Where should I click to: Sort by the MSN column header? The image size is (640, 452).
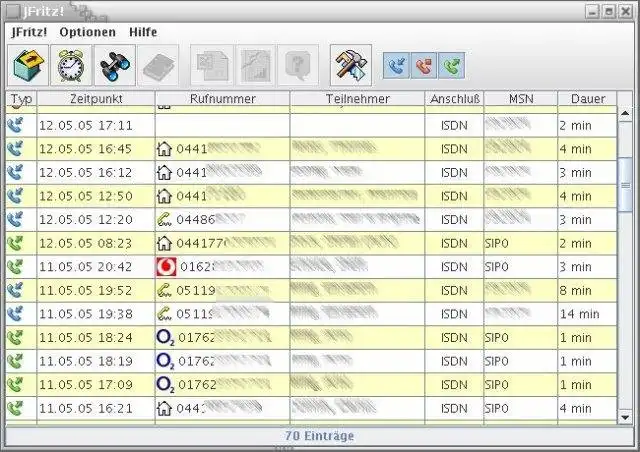(521, 99)
